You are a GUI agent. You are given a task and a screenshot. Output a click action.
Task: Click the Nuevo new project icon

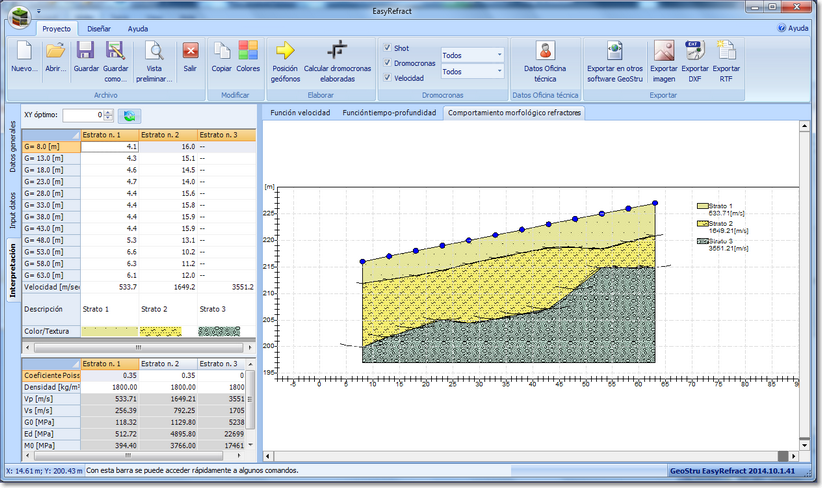pos(24,51)
